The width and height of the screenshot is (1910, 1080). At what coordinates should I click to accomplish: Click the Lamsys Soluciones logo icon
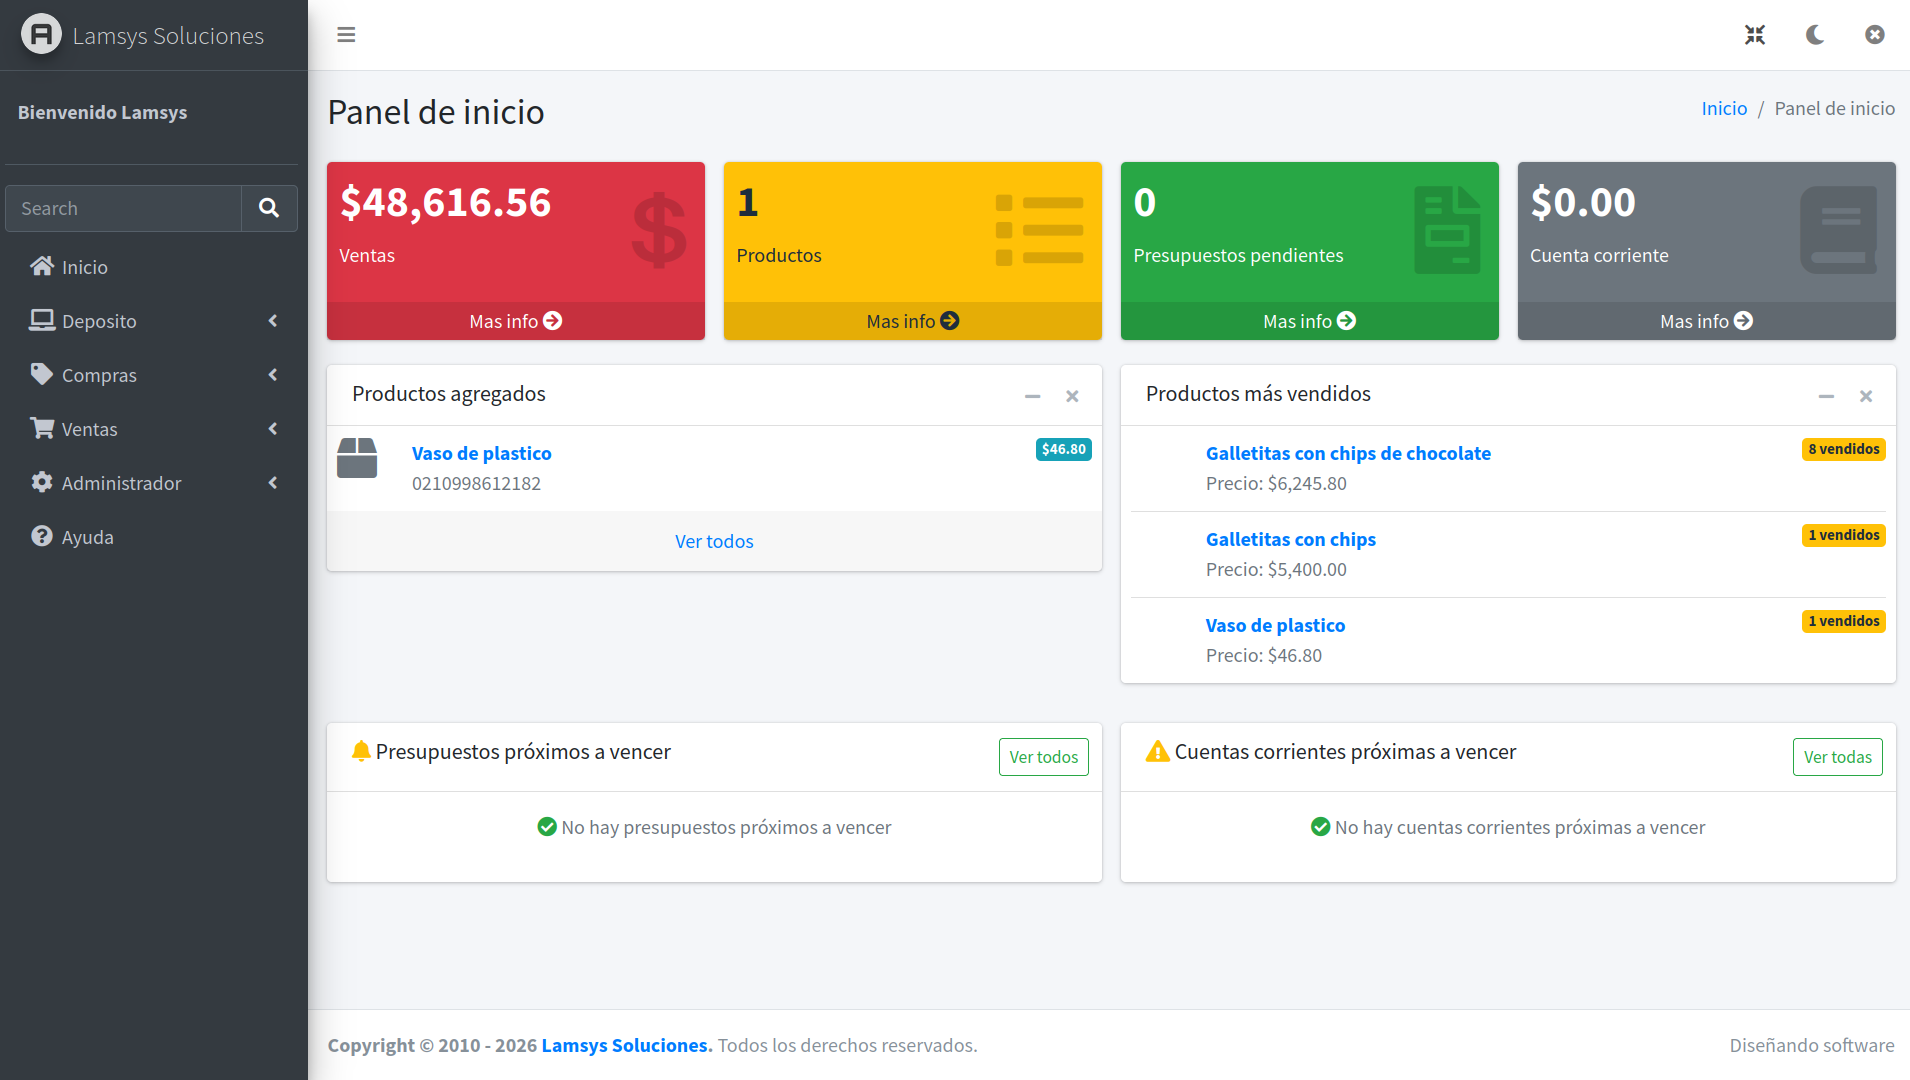[41, 35]
